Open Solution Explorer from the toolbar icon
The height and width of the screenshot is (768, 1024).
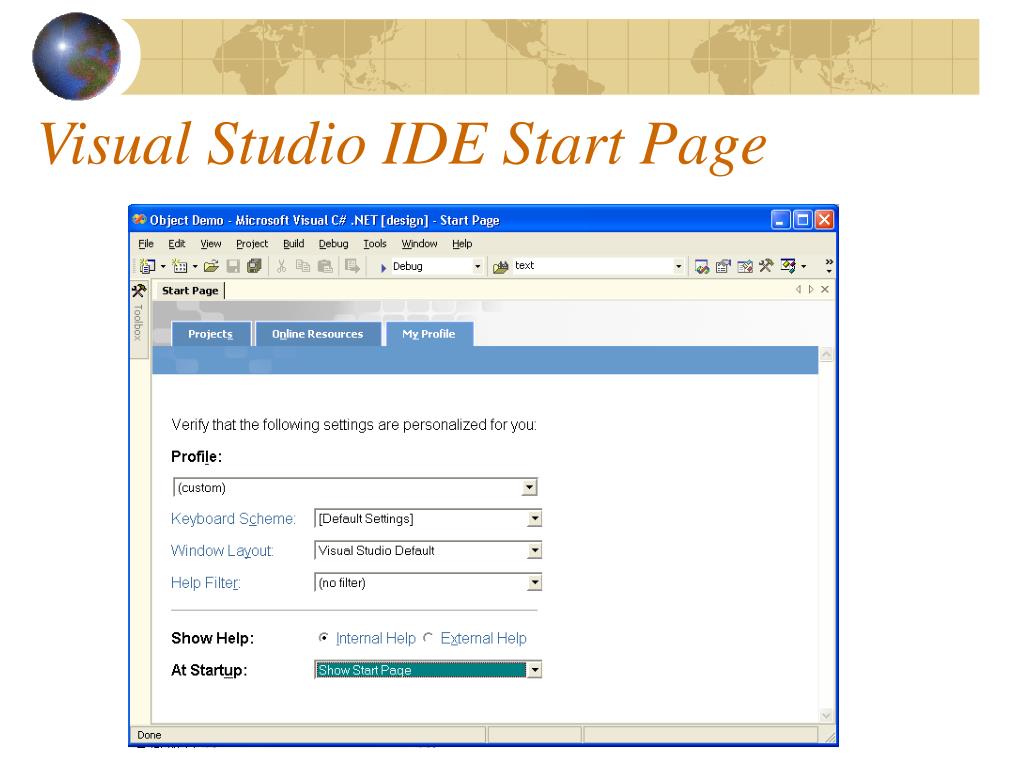[702, 266]
